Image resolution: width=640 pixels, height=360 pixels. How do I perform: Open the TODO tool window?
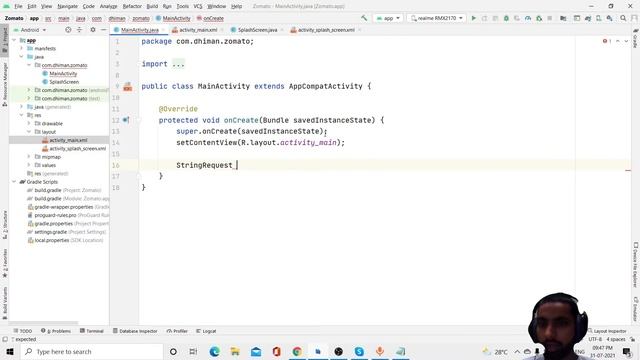[22, 331]
